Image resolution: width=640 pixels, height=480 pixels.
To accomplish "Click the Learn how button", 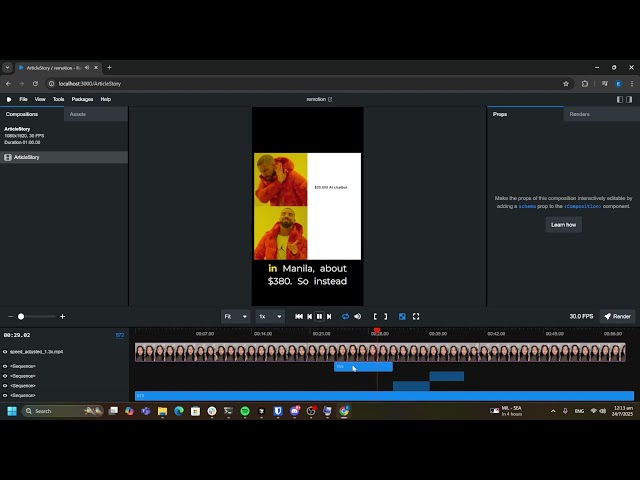I will click(x=563, y=224).
